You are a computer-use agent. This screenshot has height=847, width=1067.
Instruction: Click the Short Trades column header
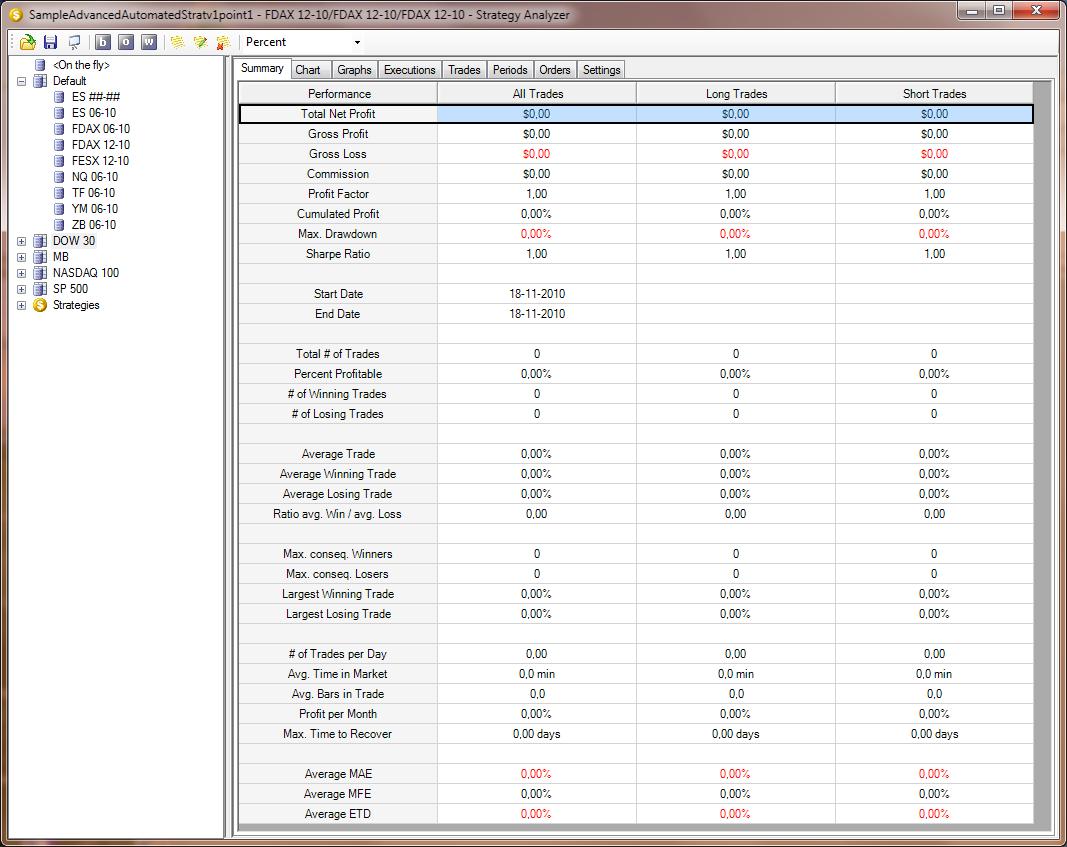coord(934,93)
